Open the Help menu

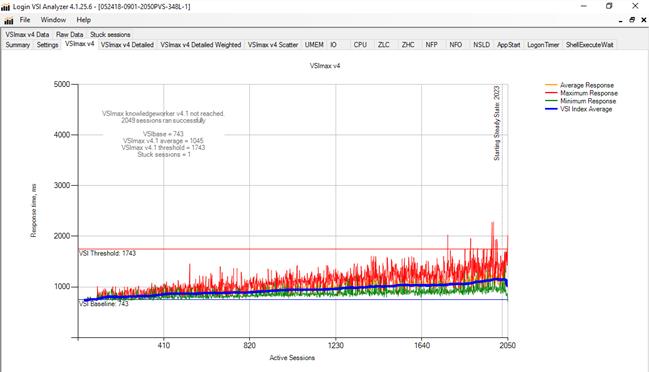83,20
